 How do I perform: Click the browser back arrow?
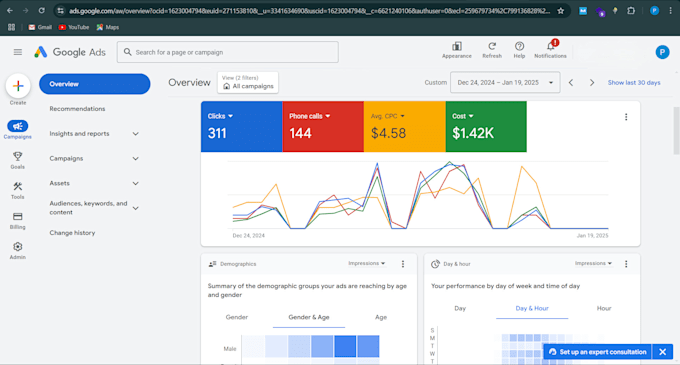click(x=10, y=10)
